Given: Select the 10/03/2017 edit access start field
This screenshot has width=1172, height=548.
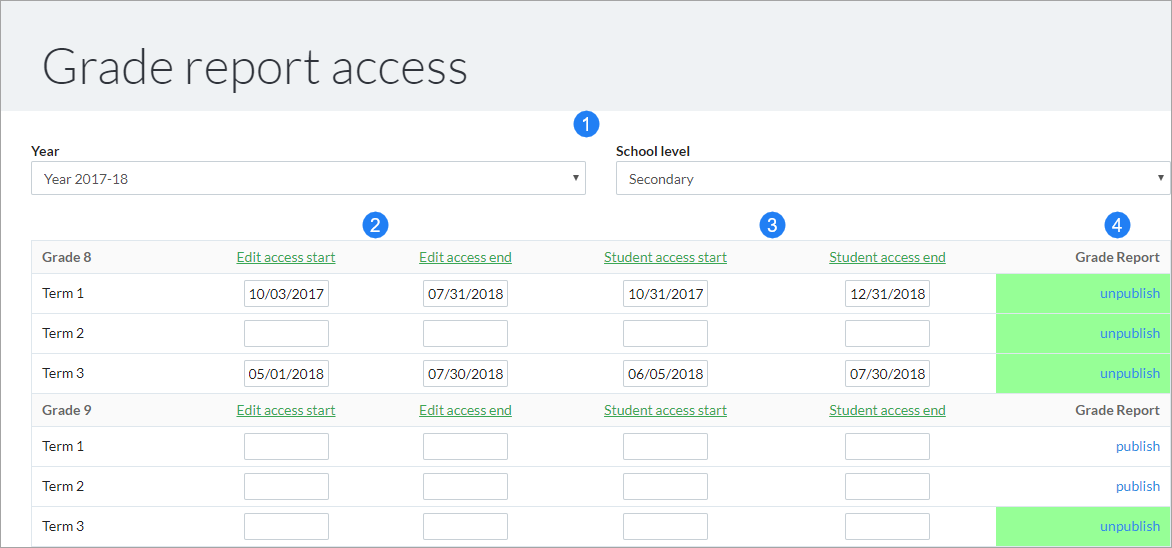Looking at the screenshot, I should [x=286, y=294].
